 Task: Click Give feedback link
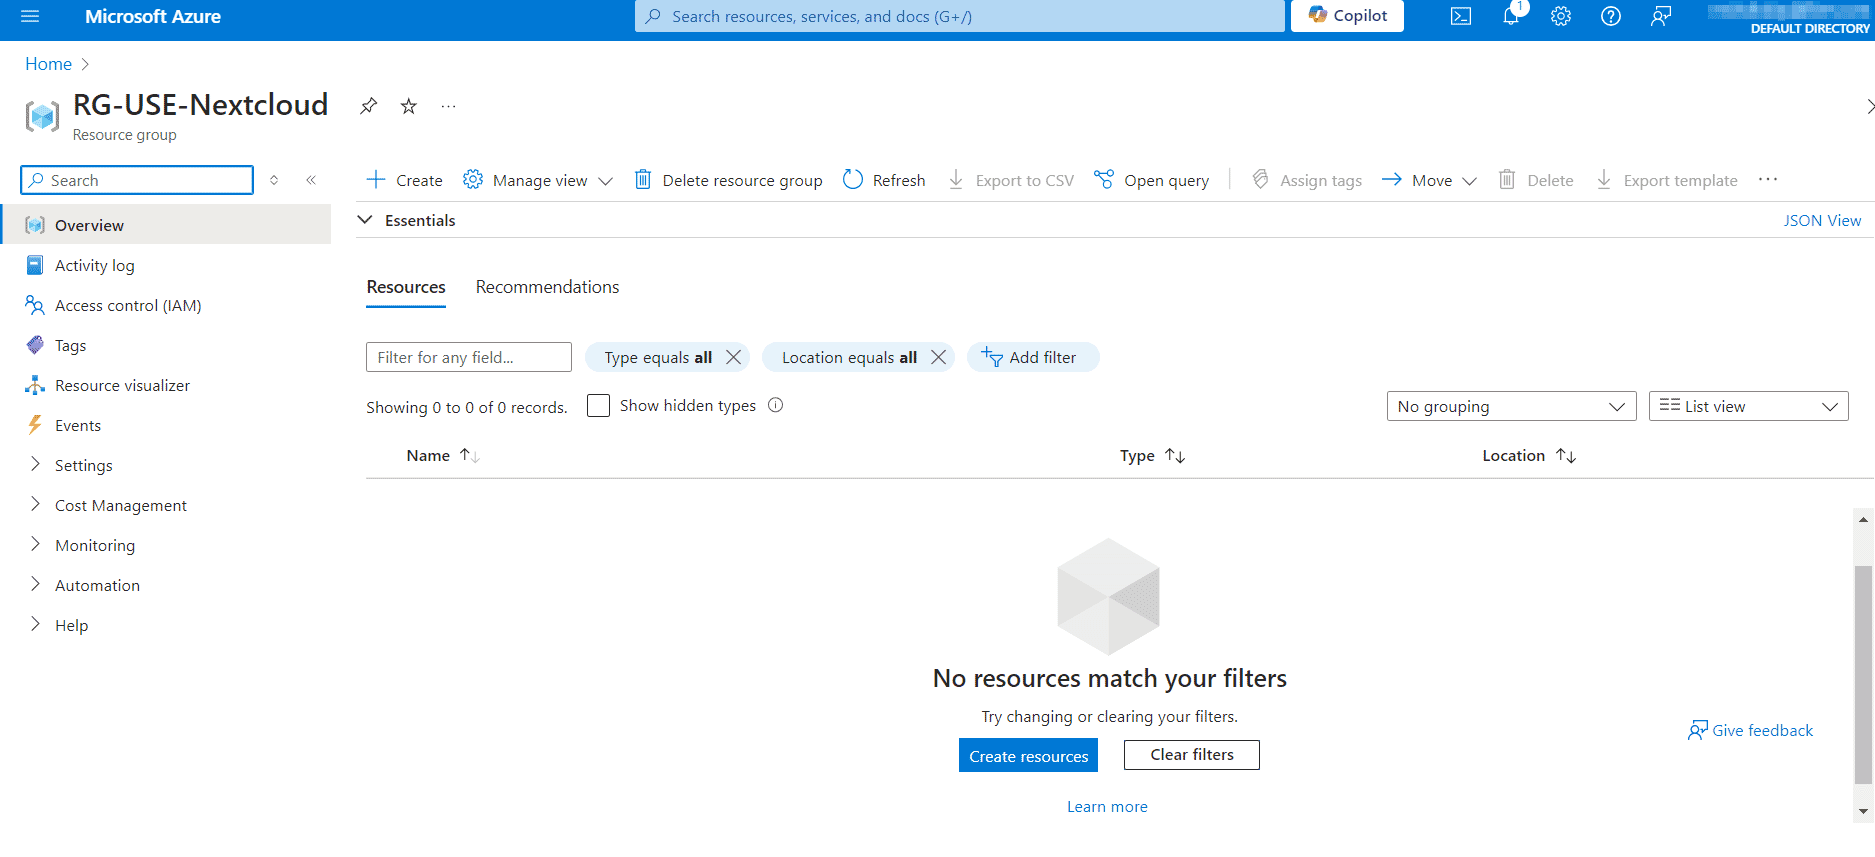tap(1751, 730)
